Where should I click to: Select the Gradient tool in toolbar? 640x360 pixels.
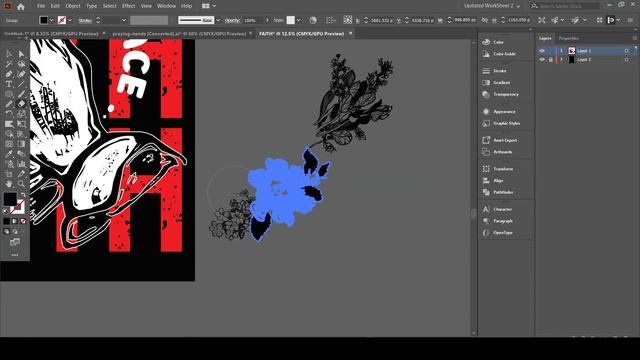[x=21, y=144]
